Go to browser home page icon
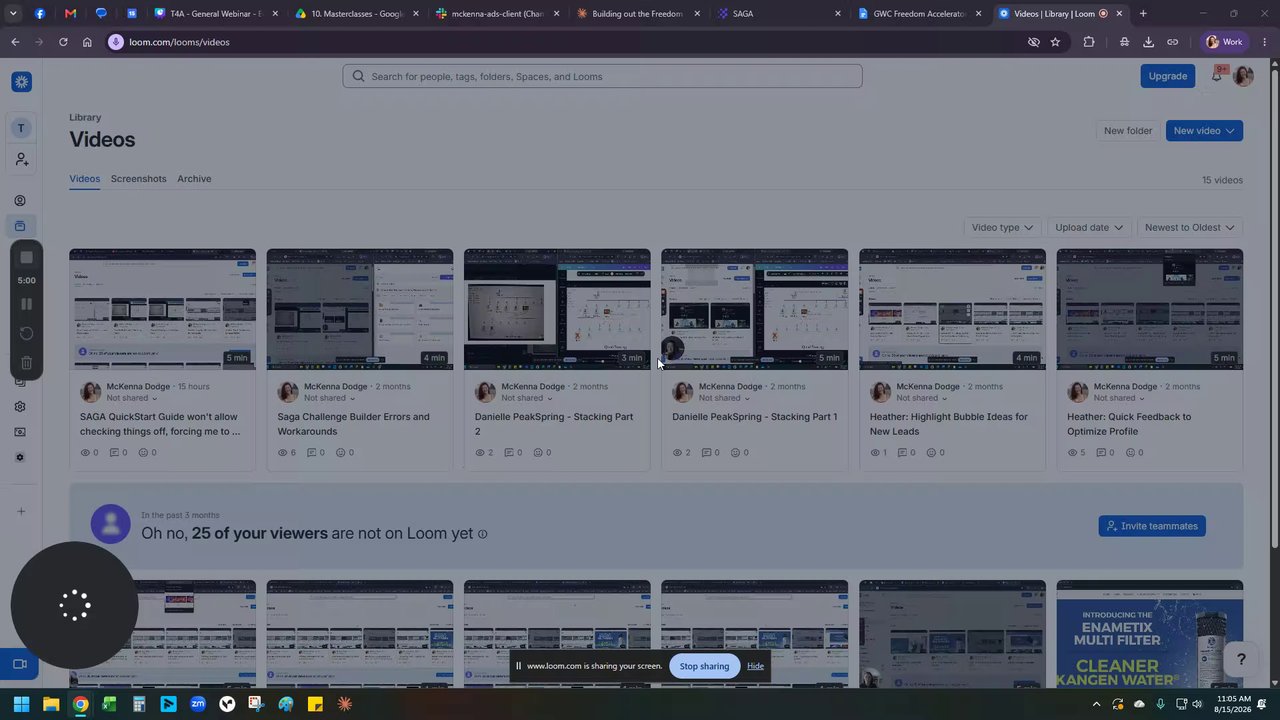This screenshot has height=720, width=1280. tap(87, 42)
